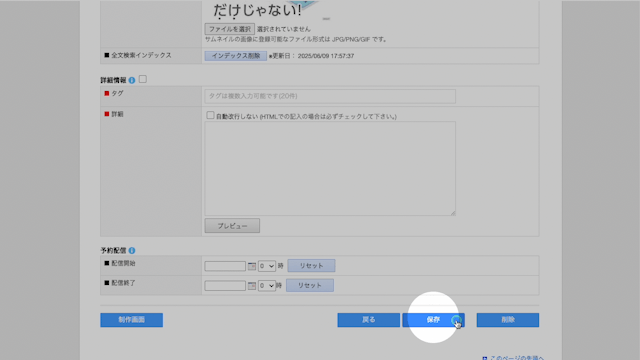Open the 配信終了 hour dropdown

point(267,286)
